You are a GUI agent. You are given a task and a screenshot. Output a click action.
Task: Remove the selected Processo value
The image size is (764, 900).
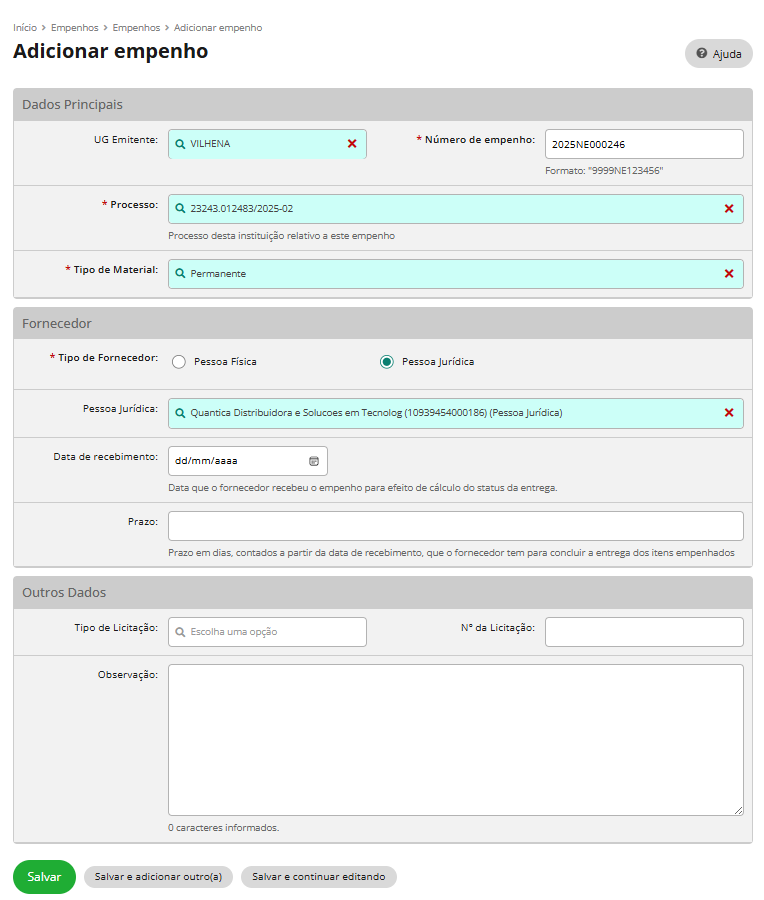coord(728,209)
